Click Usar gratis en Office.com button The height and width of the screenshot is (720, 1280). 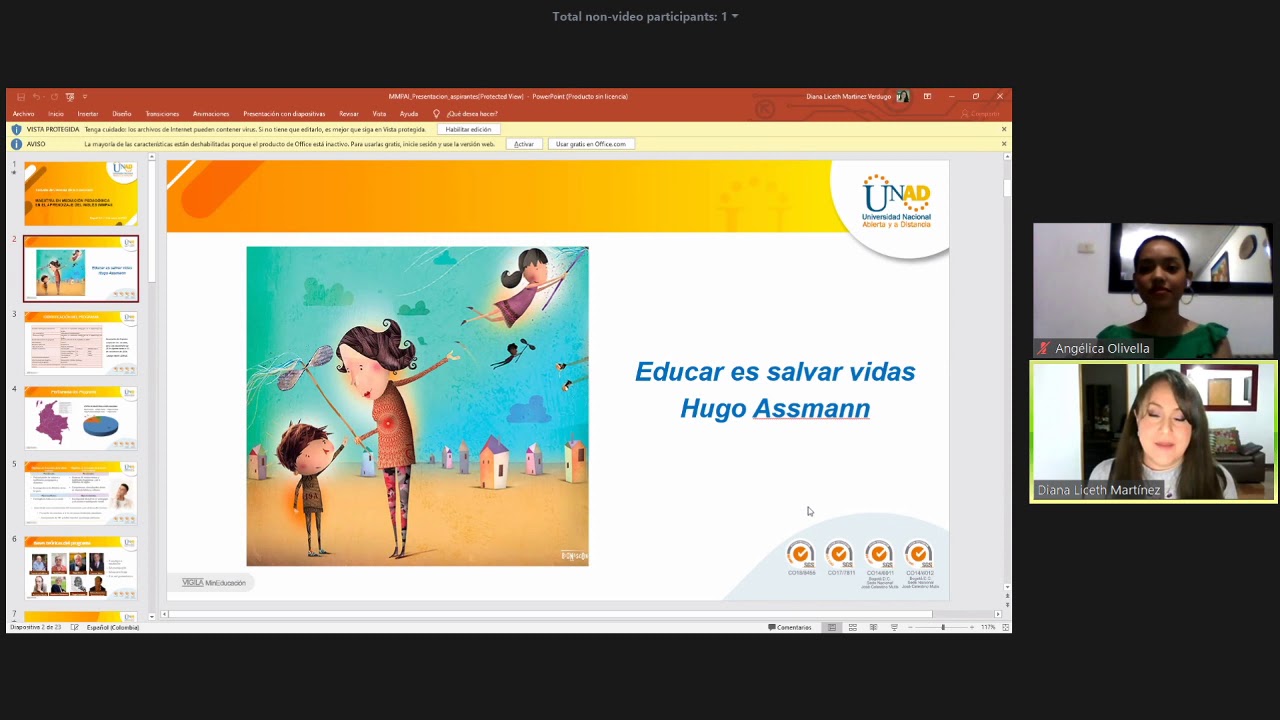[590, 144]
